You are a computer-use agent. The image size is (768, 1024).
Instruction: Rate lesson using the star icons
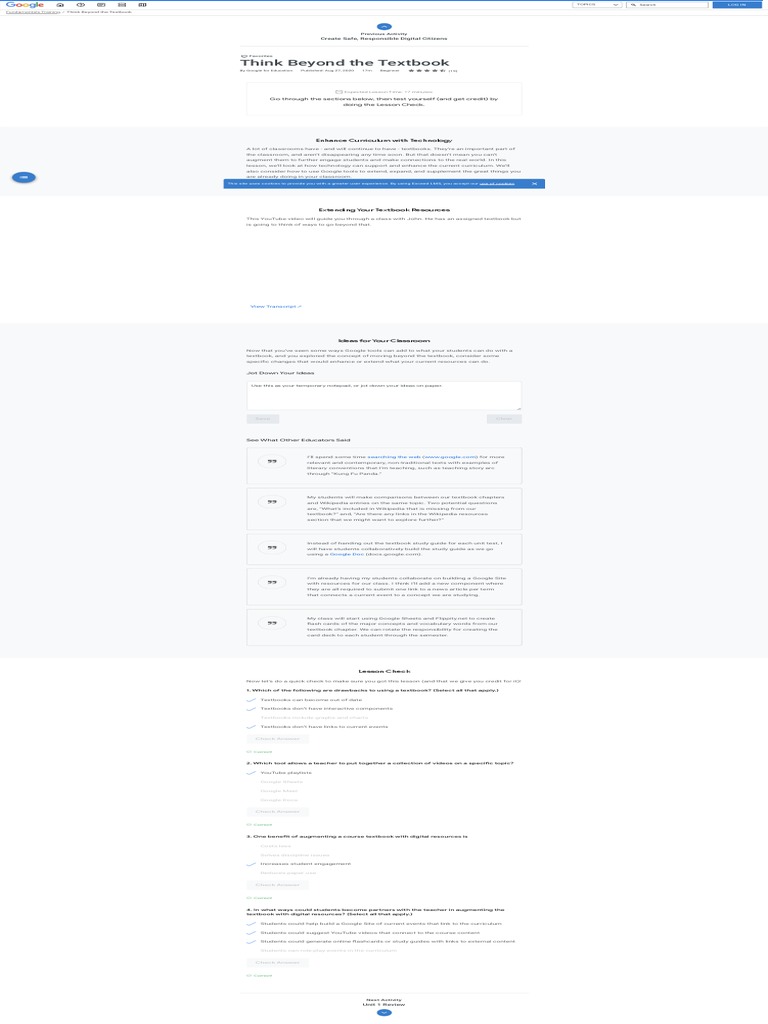[x=426, y=71]
